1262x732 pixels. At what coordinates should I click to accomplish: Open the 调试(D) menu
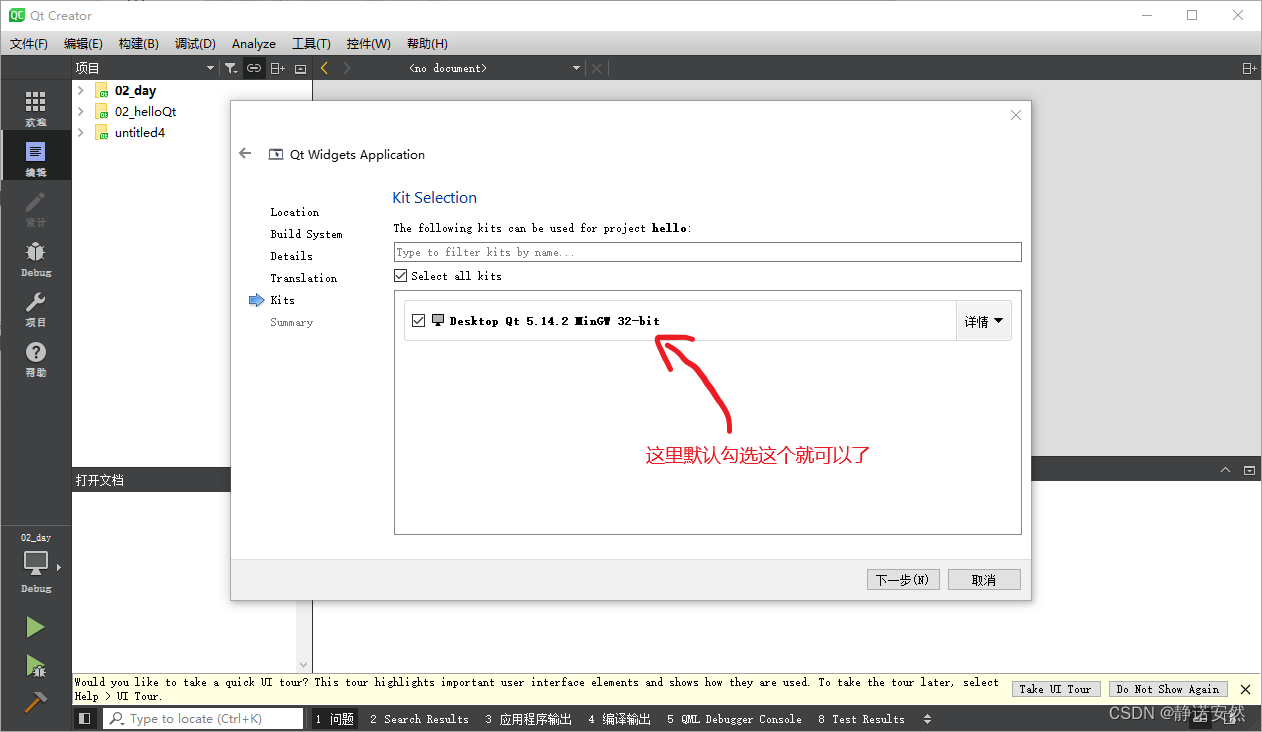[x=195, y=44]
